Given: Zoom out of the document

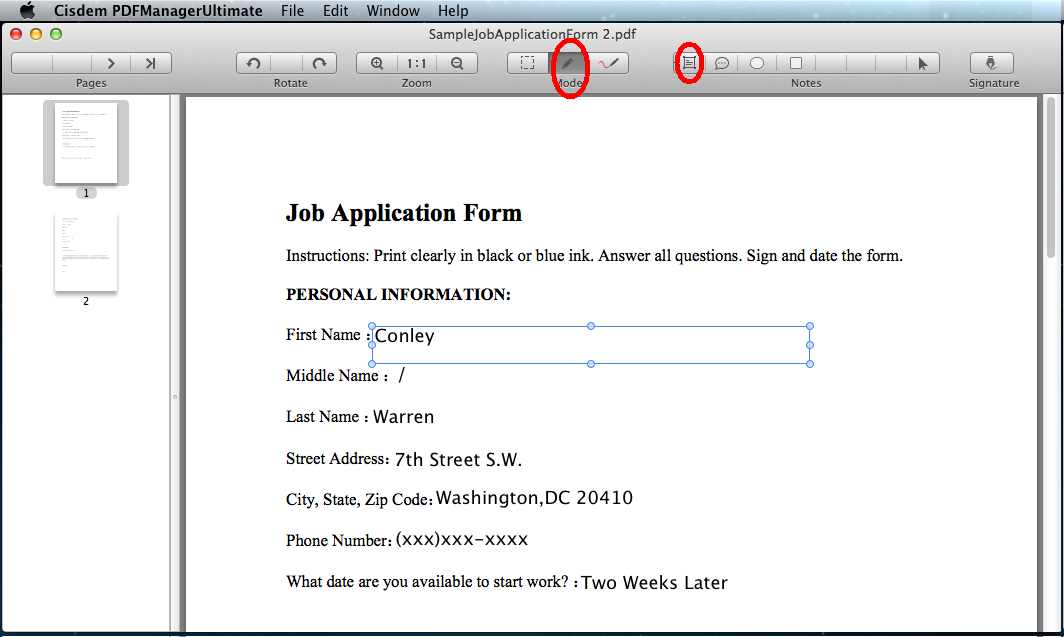Looking at the screenshot, I should [457, 63].
